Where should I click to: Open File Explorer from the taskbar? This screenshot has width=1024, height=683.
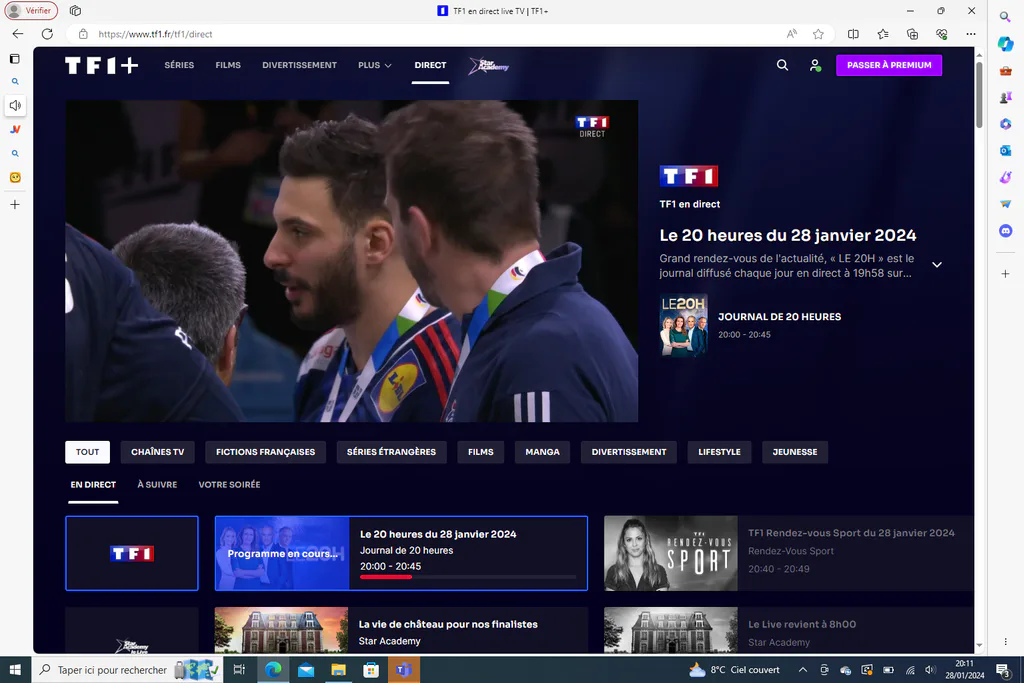pyautogui.click(x=338, y=670)
